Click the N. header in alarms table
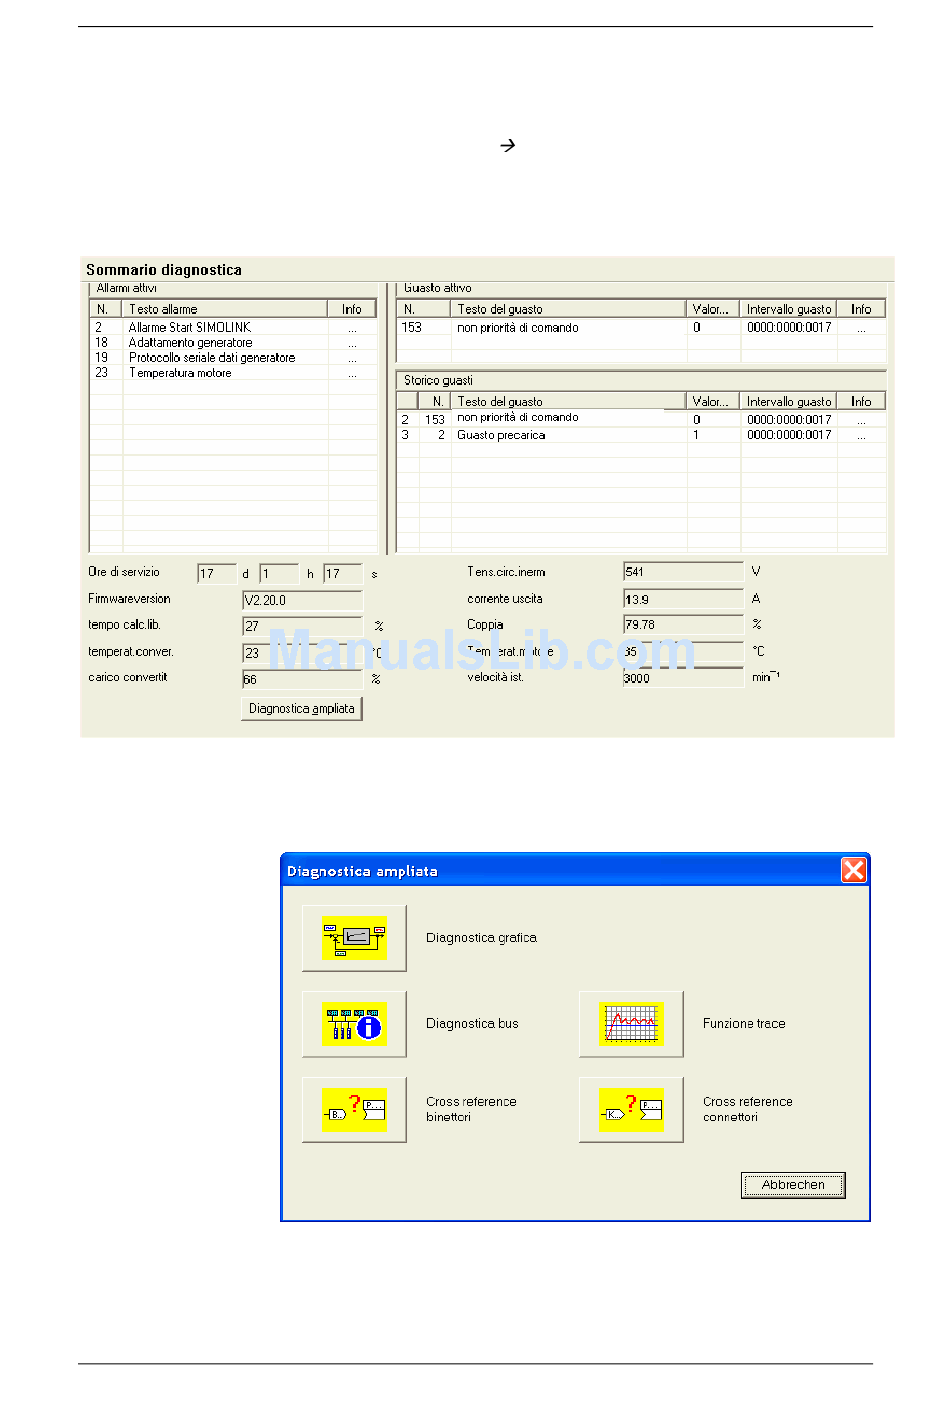The image size is (950, 1409). click(106, 309)
